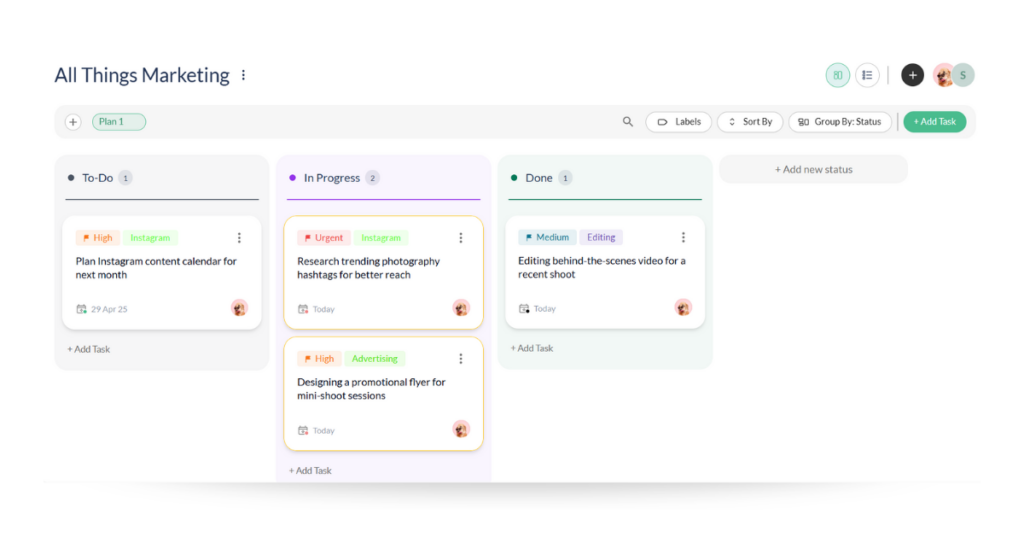
Task: Switch to list view icon
Action: point(867,75)
